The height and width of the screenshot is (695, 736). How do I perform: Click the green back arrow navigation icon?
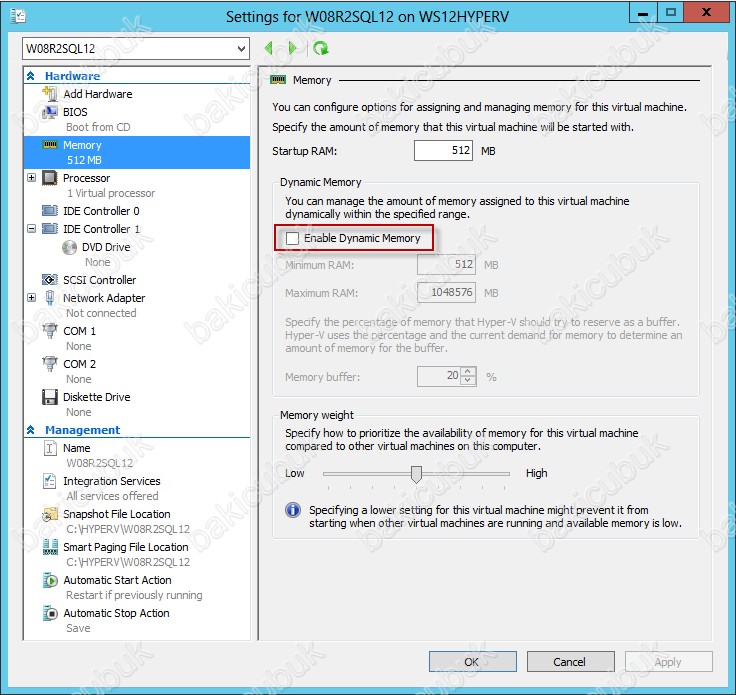(x=269, y=48)
